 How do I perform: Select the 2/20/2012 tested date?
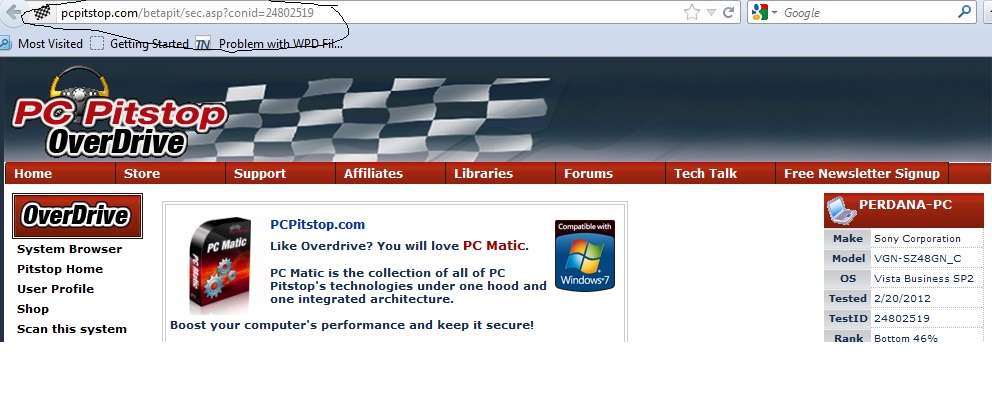[x=902, y=298]
